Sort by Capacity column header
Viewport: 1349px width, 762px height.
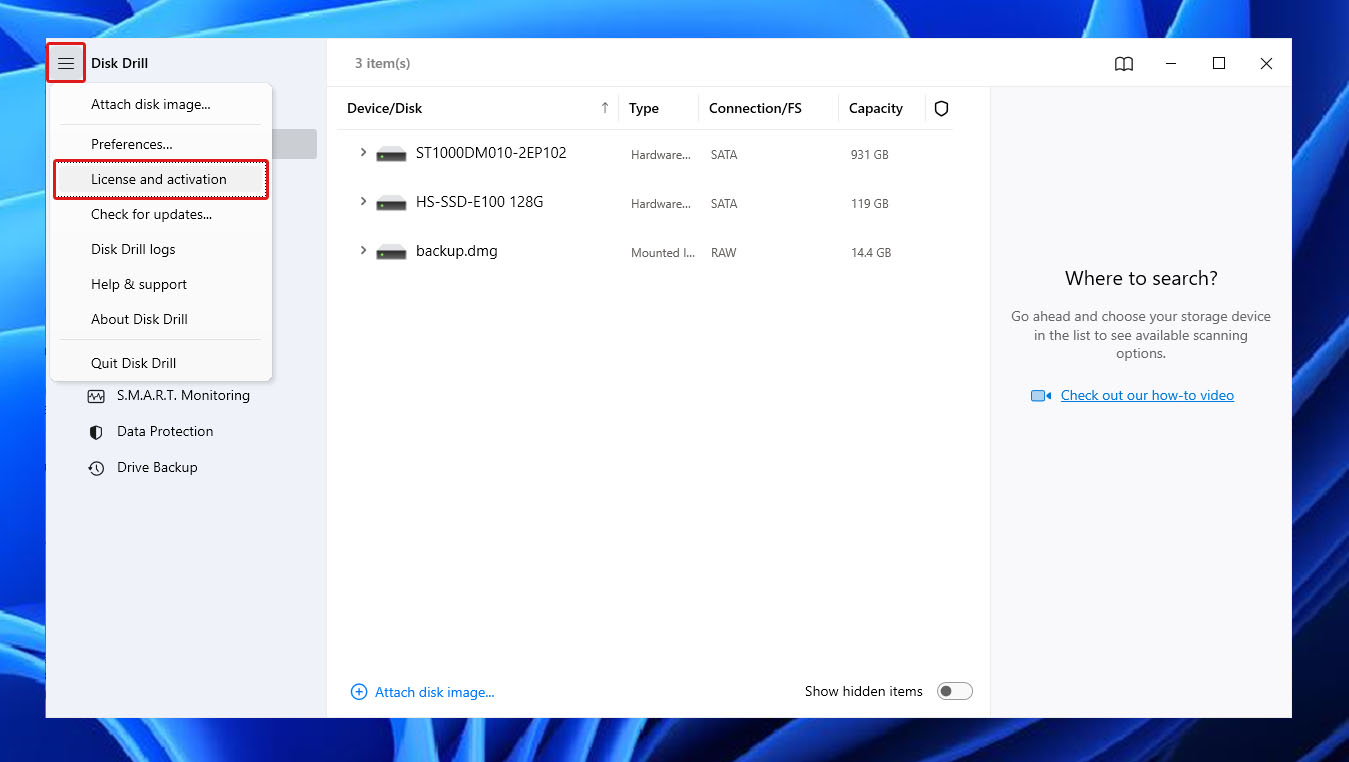tap(876, 108)
